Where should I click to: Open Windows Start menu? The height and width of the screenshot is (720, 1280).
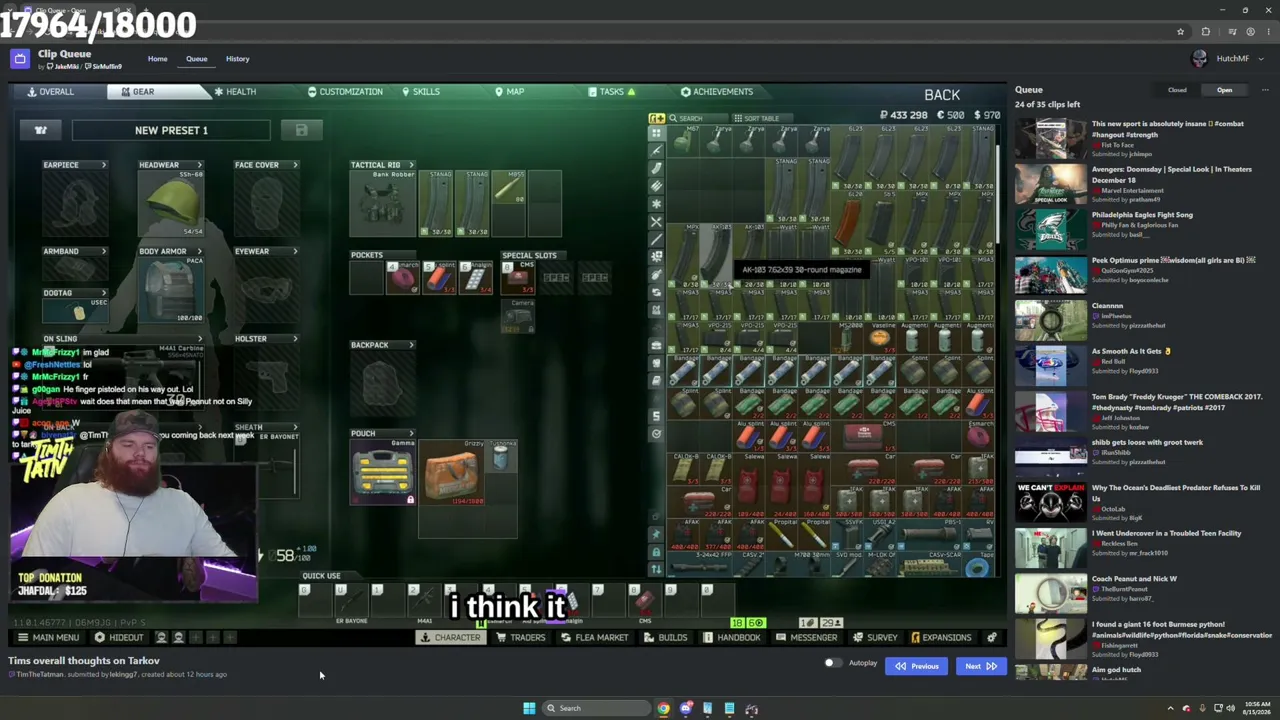click(529, 708)
